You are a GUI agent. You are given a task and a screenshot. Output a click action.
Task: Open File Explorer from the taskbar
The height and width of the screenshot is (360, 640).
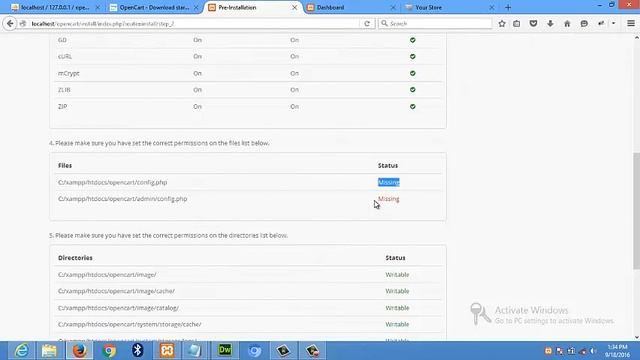pos(49,350)
